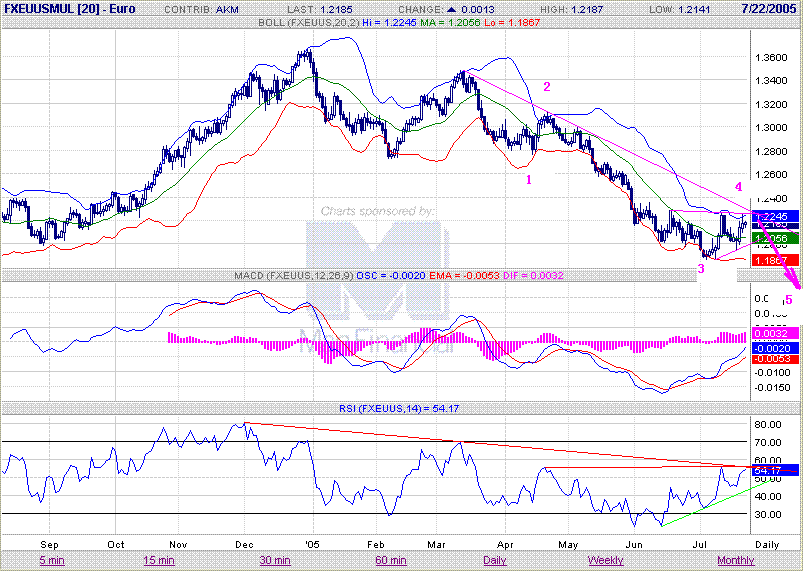Viewport: 803px width, 571px height.
Task: Click the blue -0.0020 MACD tag
Action: [775, 348]
